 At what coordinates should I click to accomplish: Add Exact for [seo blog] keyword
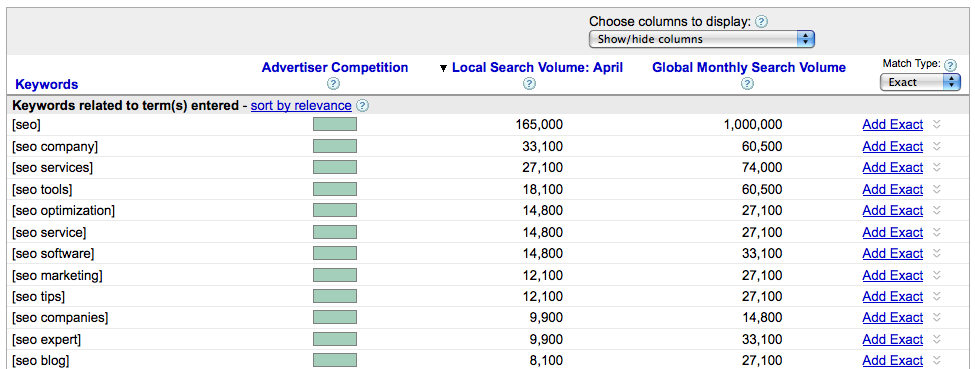tap(893, 360)
